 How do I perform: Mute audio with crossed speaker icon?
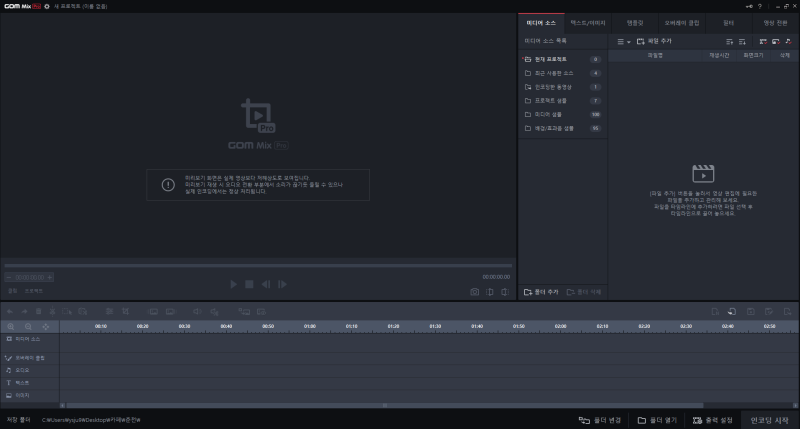pyautogui.click(x=214, y=311)
